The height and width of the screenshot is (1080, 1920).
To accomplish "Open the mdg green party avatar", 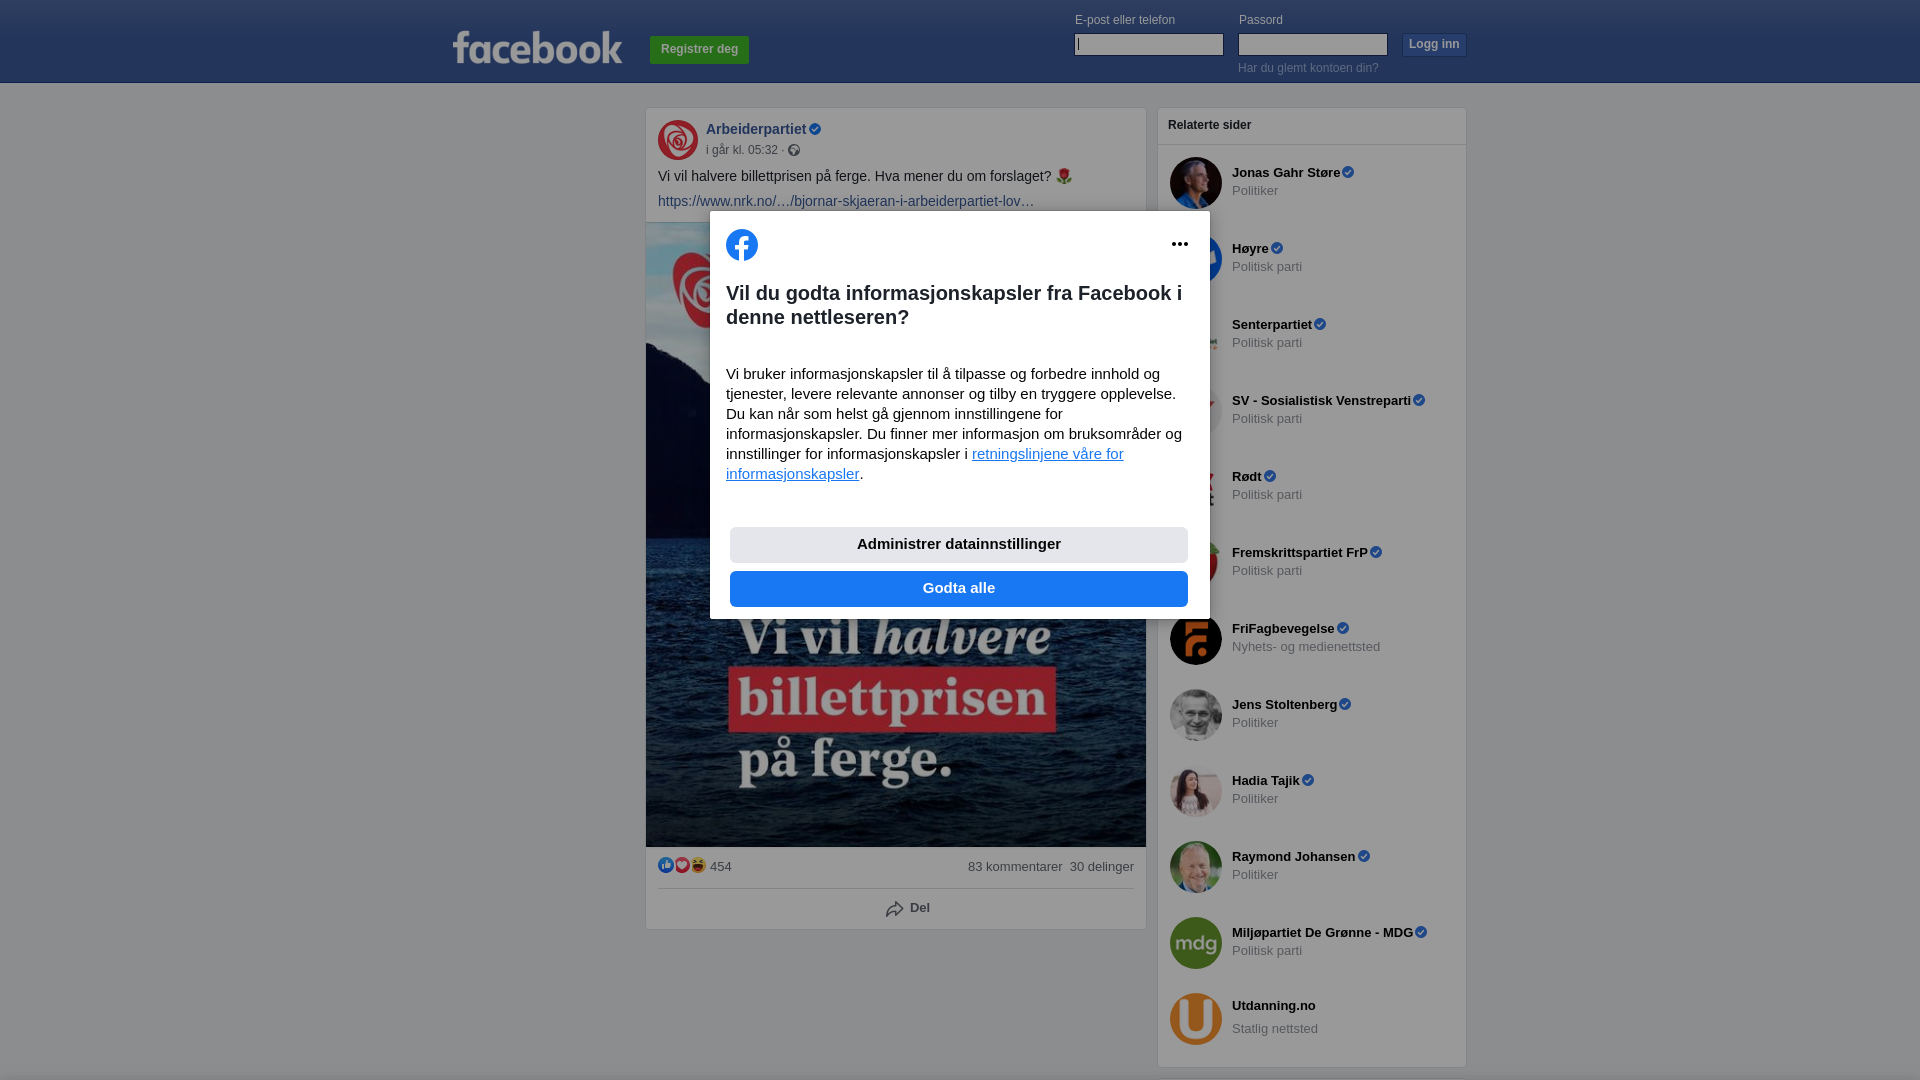I will [1196, 943].
